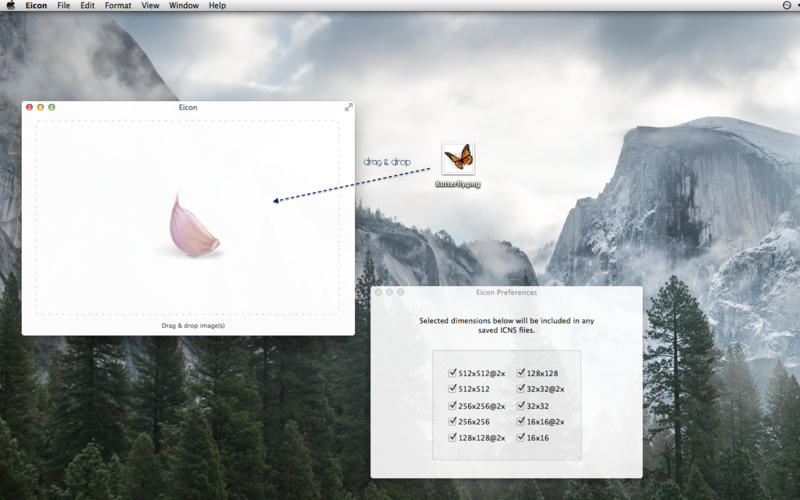Open the Apple menu
The image size is (800, 500).
[10, 6]
